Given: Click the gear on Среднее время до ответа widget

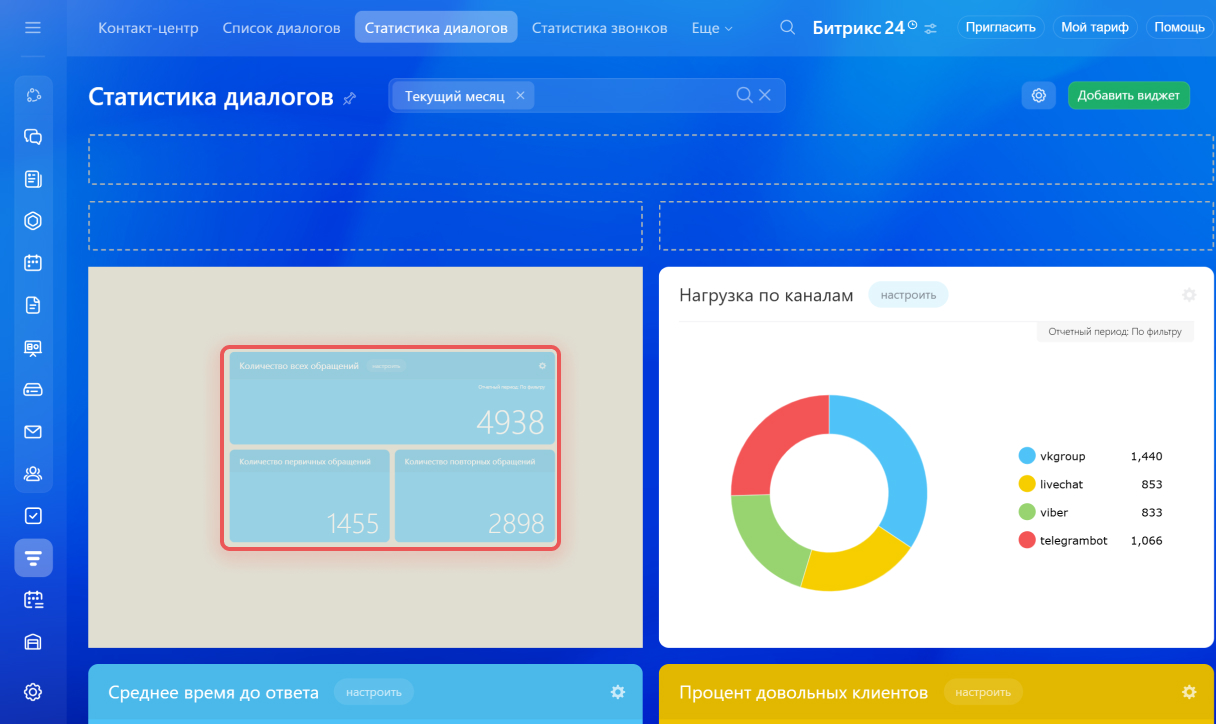Looking at the screenshot, I should coord(618,692).
